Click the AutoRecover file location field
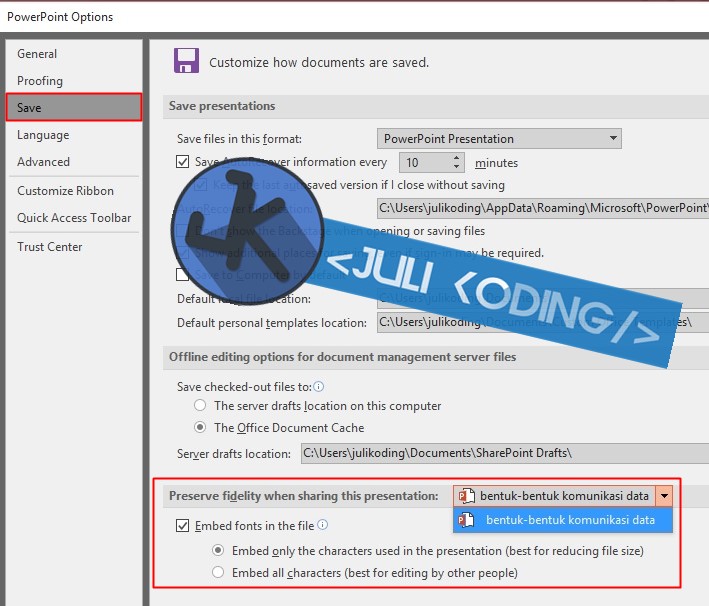Image resolution: width=709 pixels, height=606 pixels. [543, 208]
